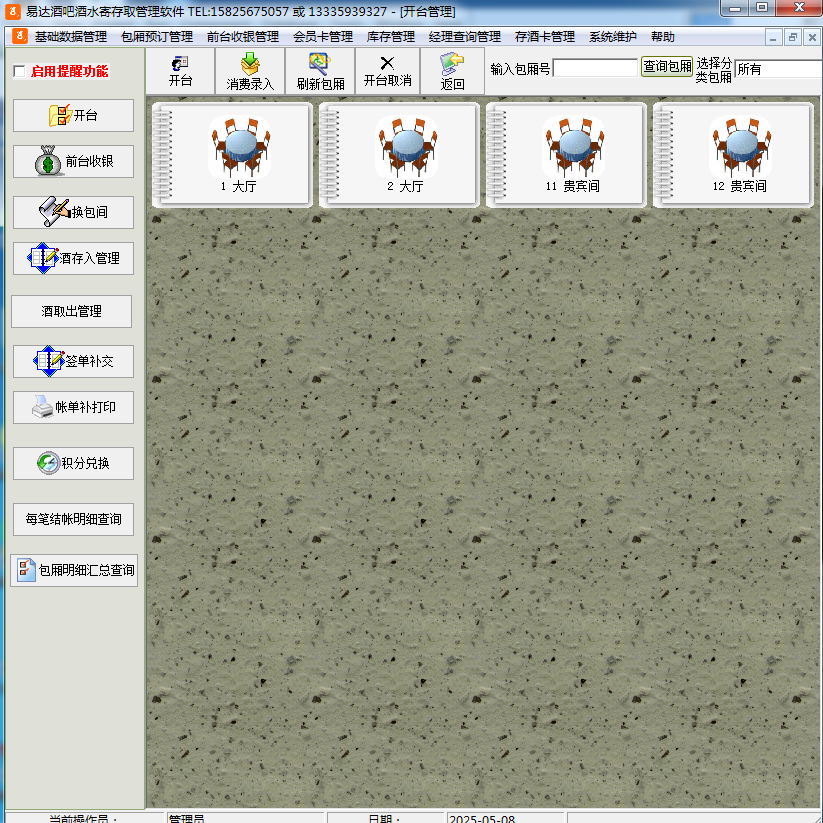Screen dimensions: 823x823
Task: Open 消费录入 from the toolbar
Action: [x=250, y=71]
